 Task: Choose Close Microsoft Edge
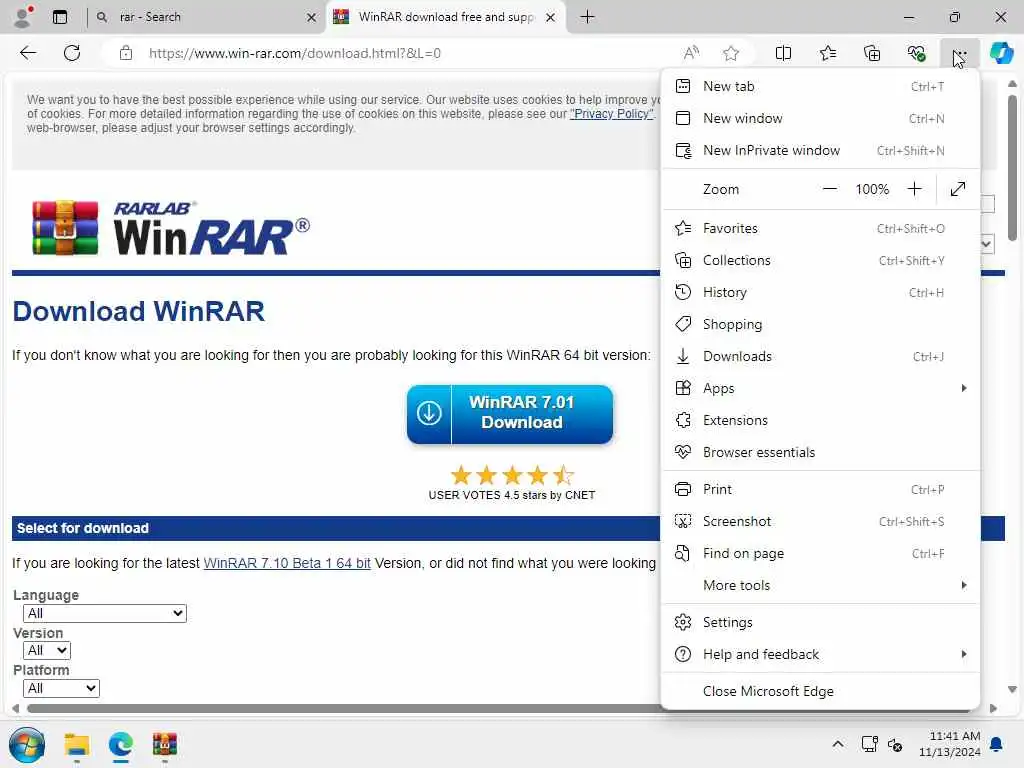point(820,692)
